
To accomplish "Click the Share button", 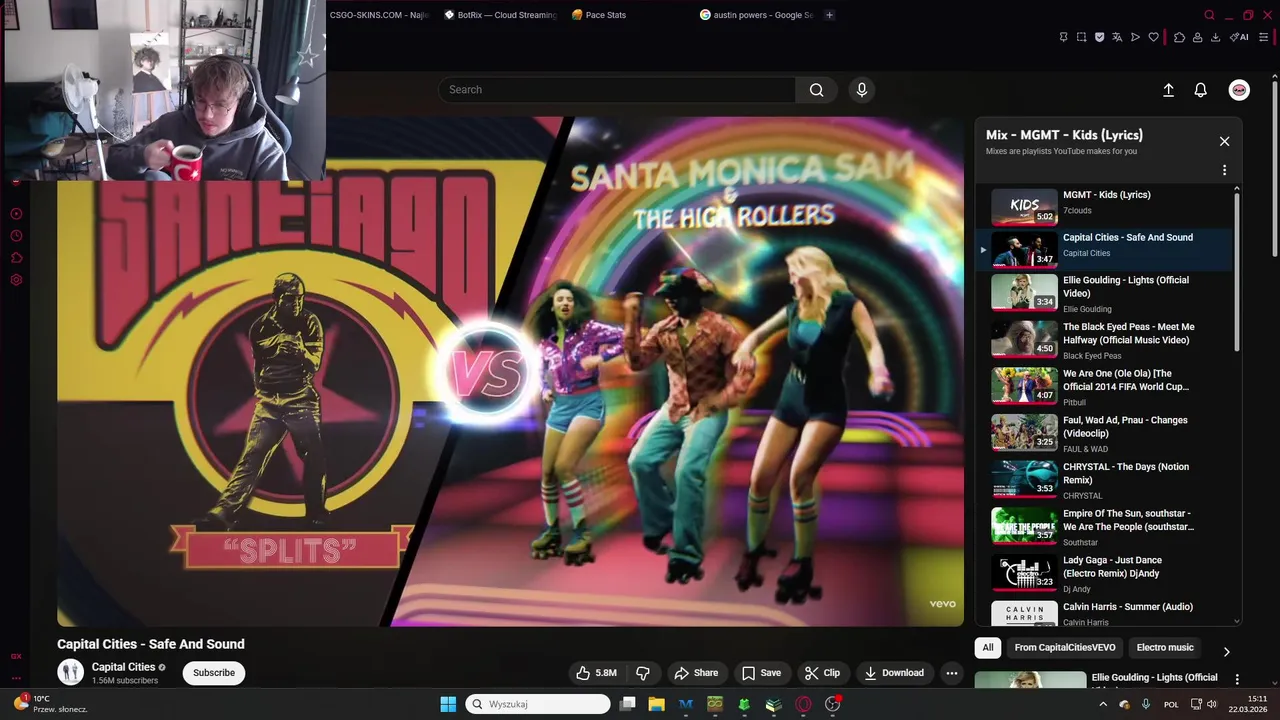I will click(696, 673).
